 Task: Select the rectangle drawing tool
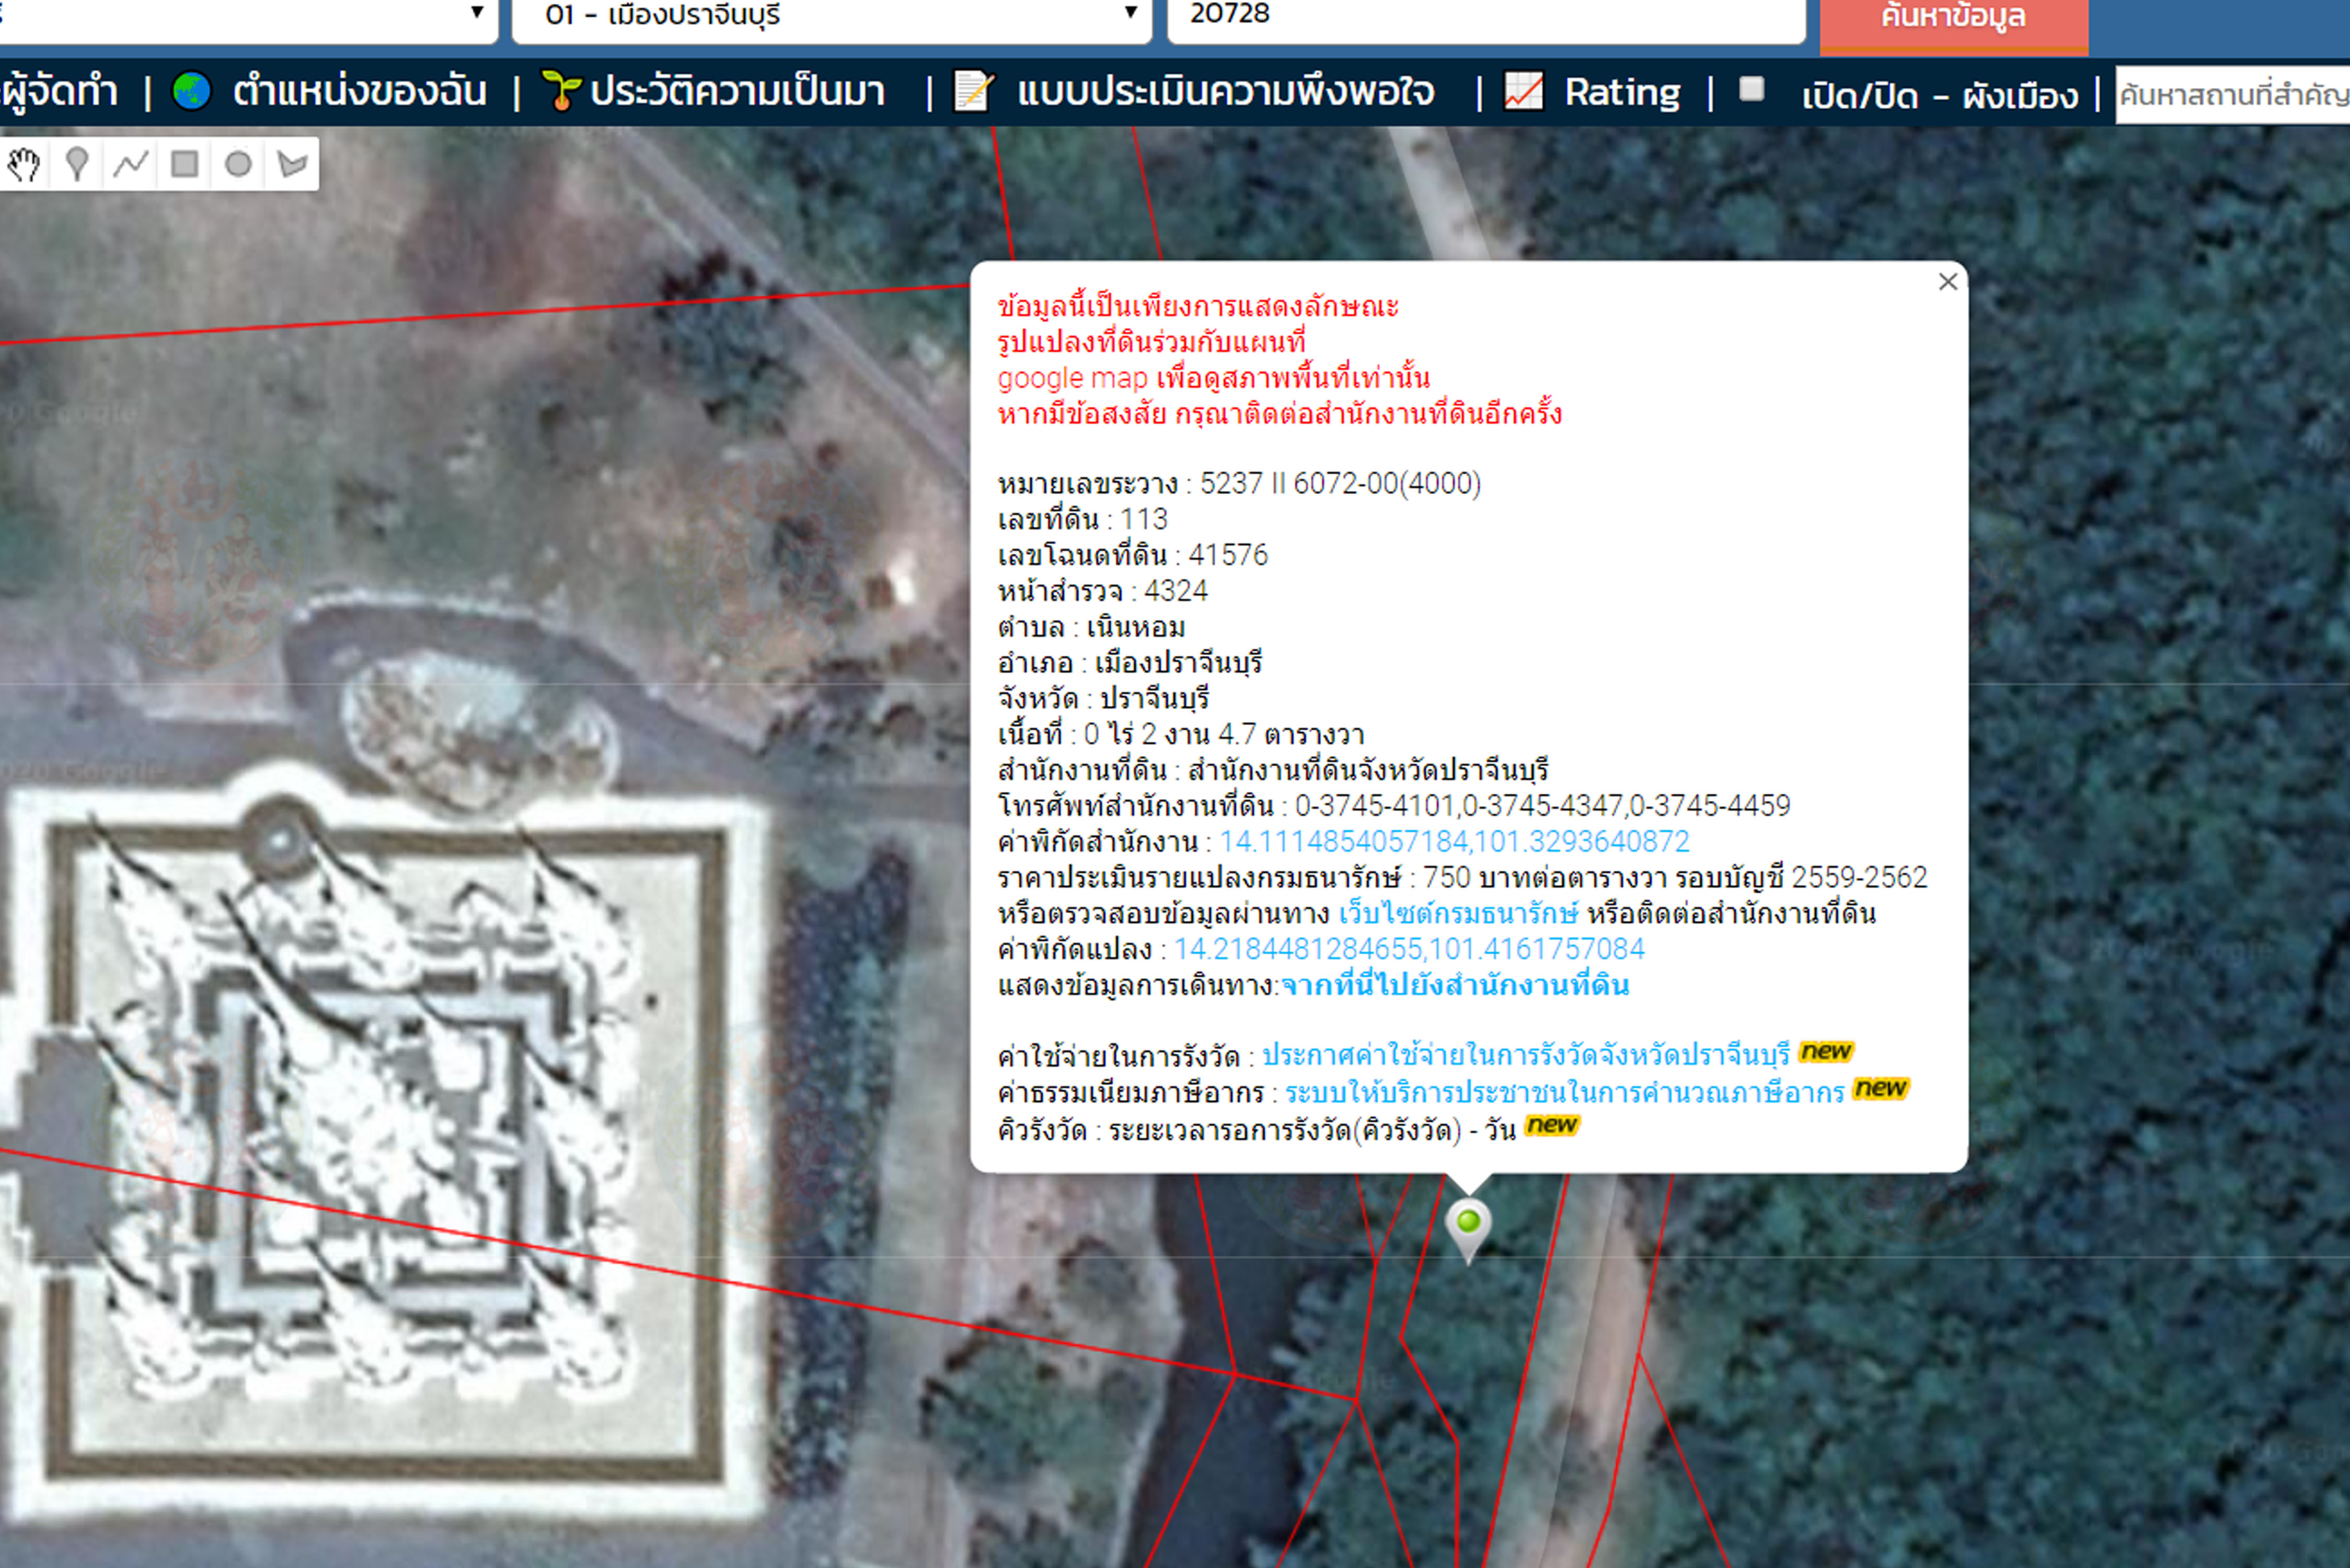point(185,164)
